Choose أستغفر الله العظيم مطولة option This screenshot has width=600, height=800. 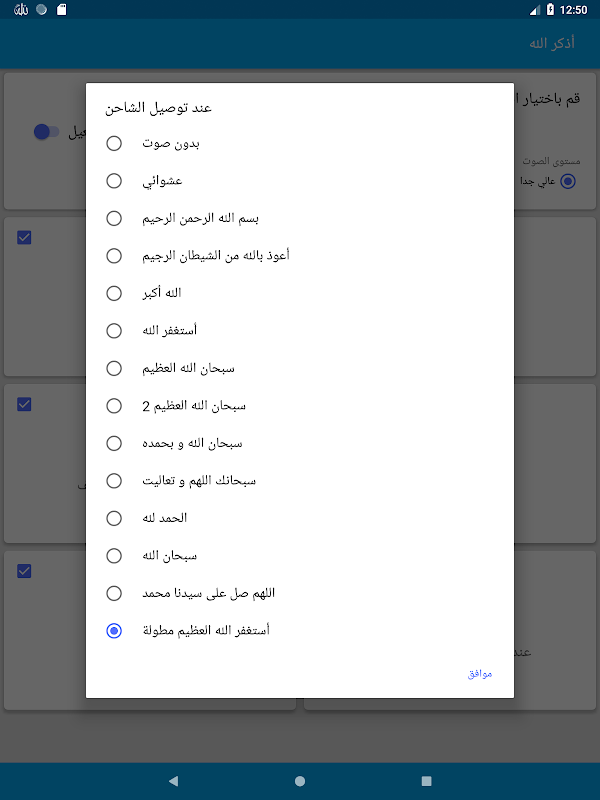point(300,631)
